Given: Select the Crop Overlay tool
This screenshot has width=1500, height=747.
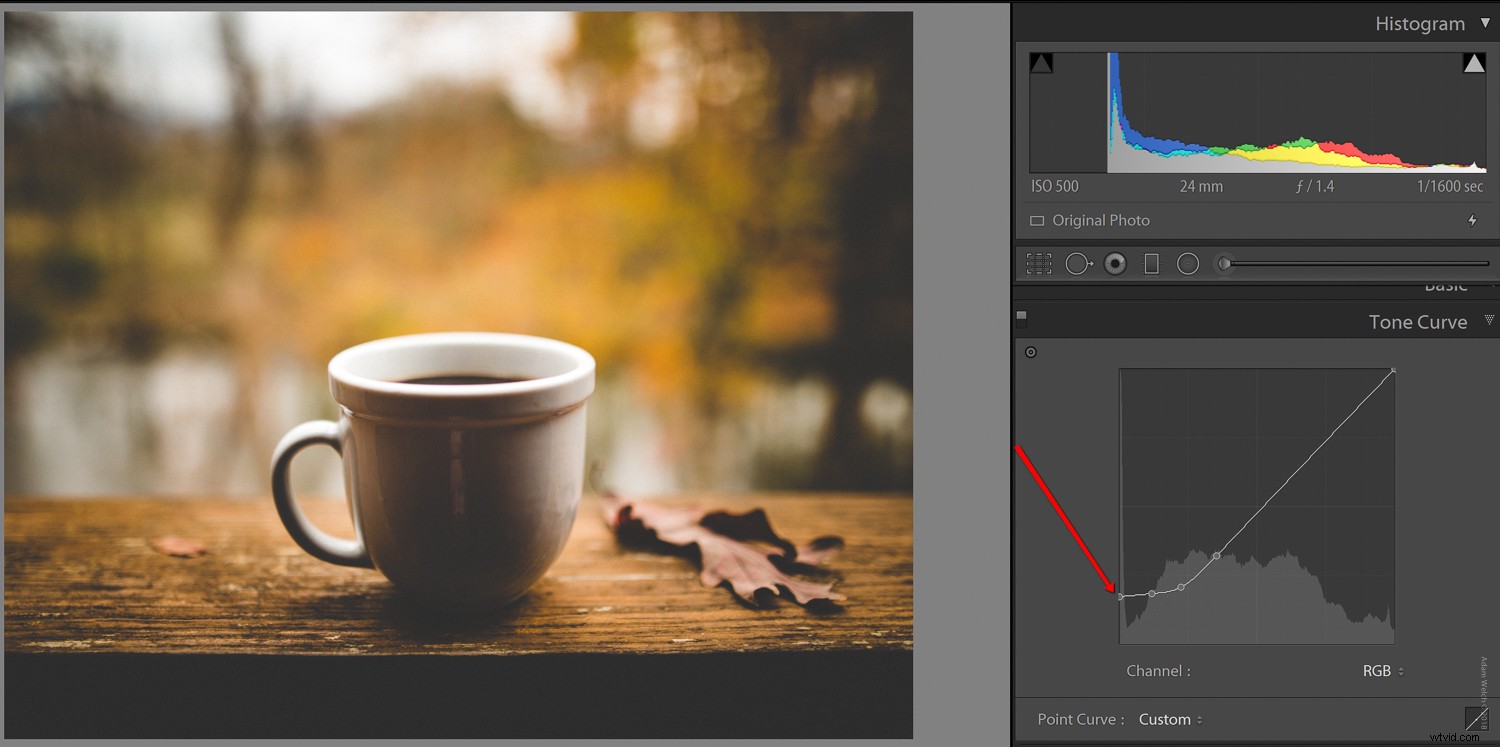Looking at the screenshot, I should pyautogui.click(x=1038, y=263).
